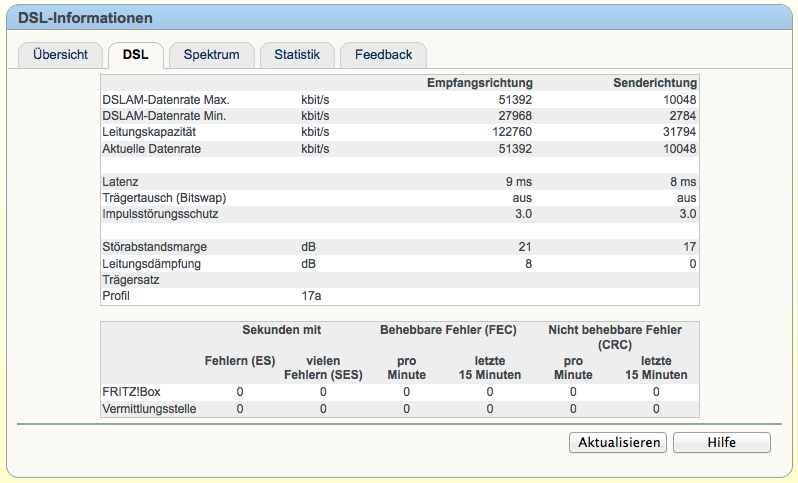Open the Feedback tab
The width and height of the screenshot is (798, 483).
pyautogui.click(x=383, y=55)
